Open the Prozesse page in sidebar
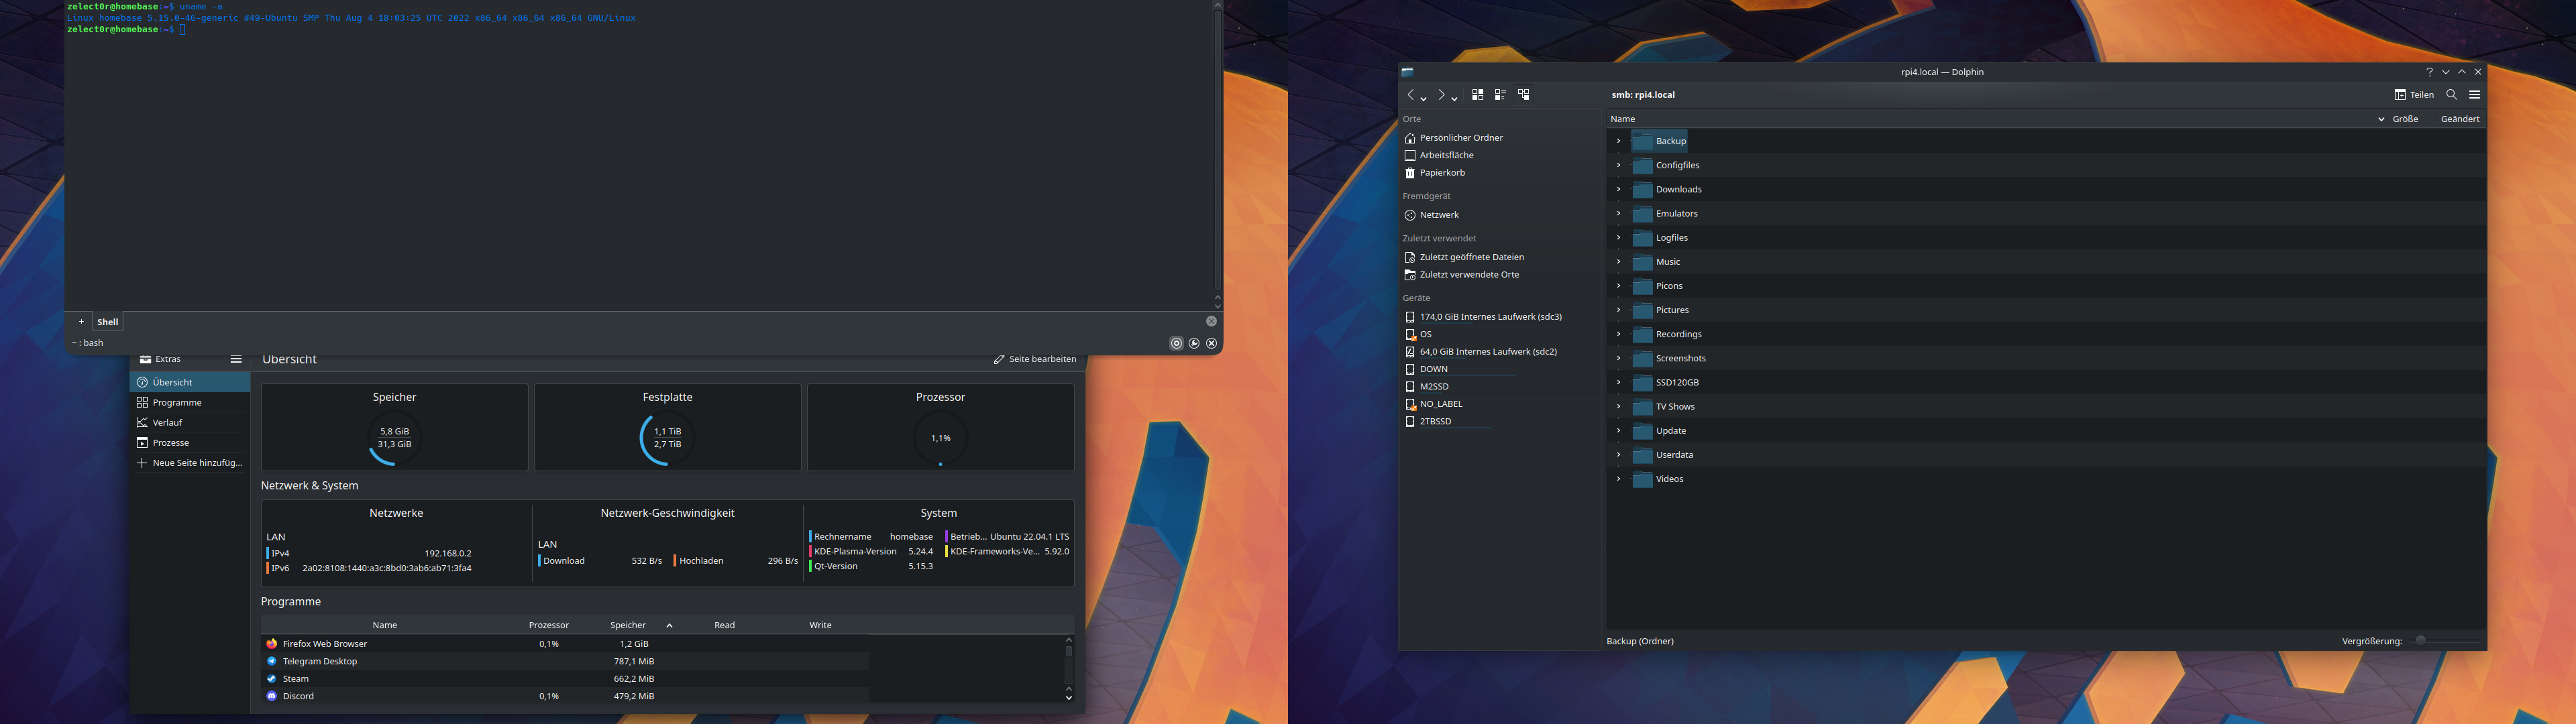Image resolution: width=2576 pixels, height=724 pixels. [x=170, y=442]
